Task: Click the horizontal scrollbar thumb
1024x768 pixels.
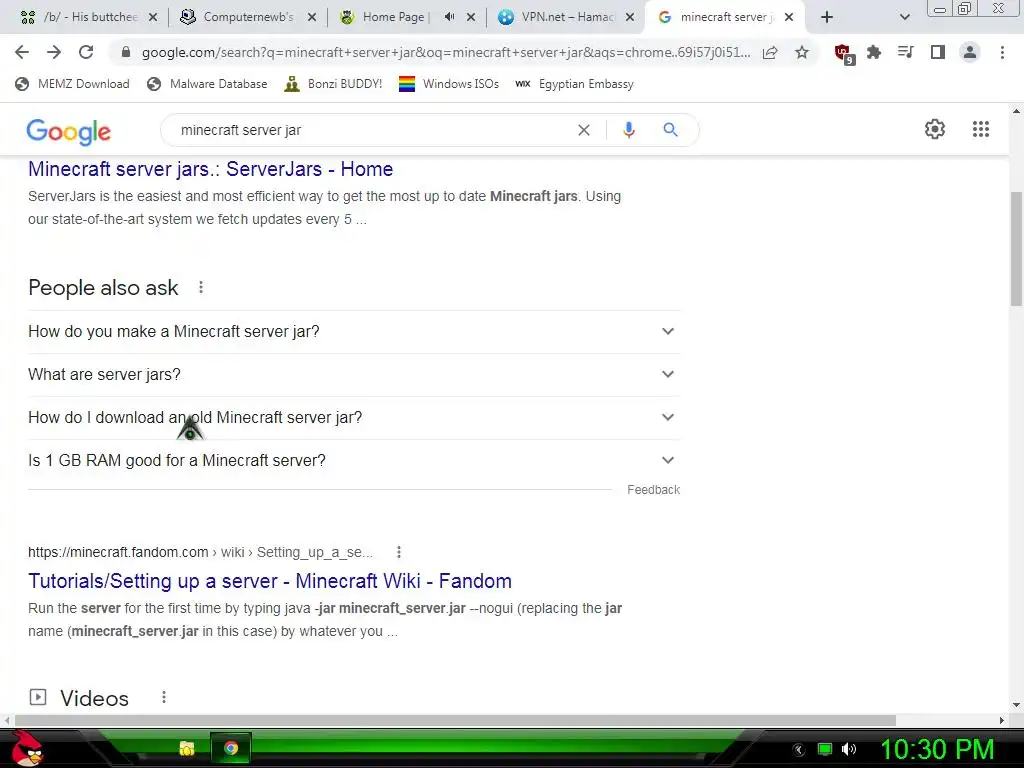Action: pyautogui.click(x=455, y=720)
